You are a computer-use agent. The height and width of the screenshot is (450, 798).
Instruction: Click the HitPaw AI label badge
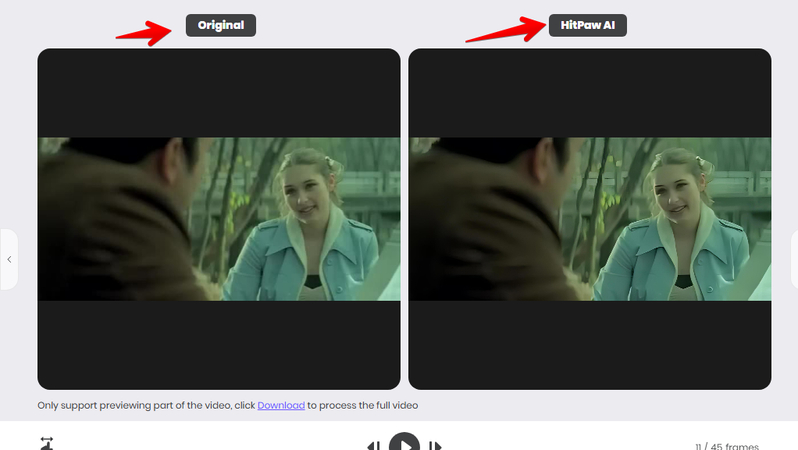588,25
